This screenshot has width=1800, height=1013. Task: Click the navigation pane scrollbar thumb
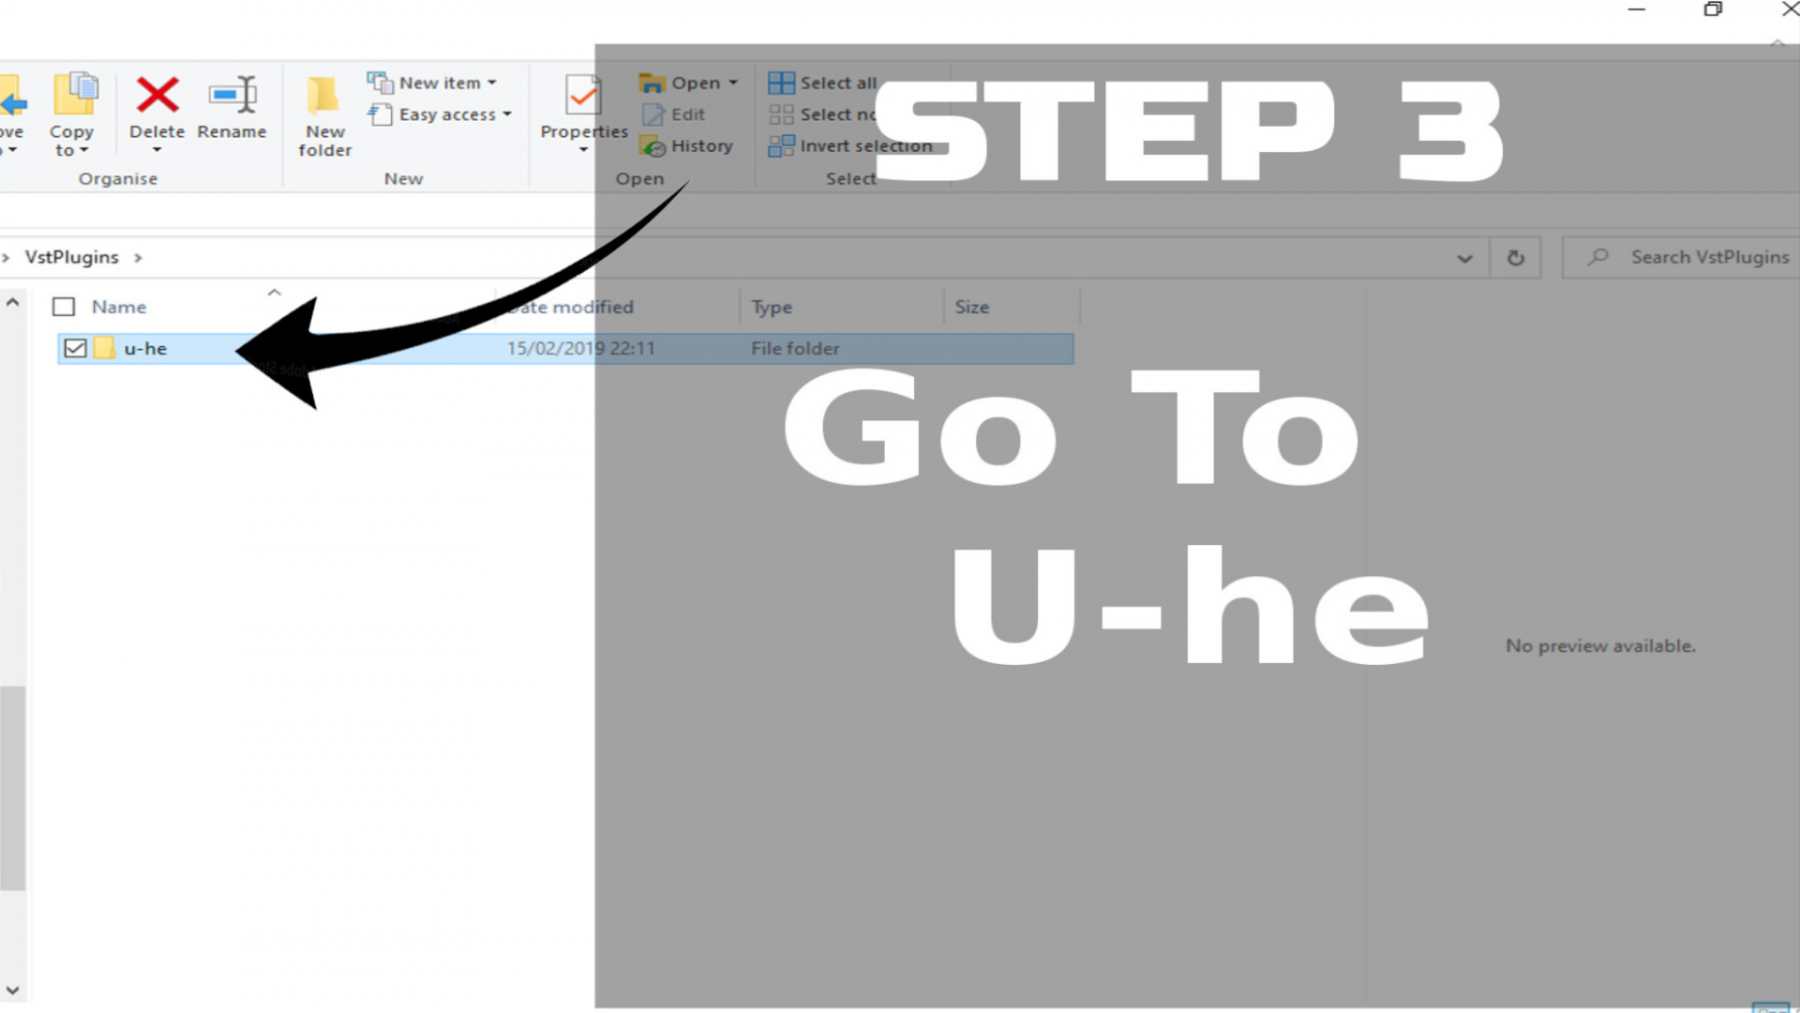coord(13,788)
